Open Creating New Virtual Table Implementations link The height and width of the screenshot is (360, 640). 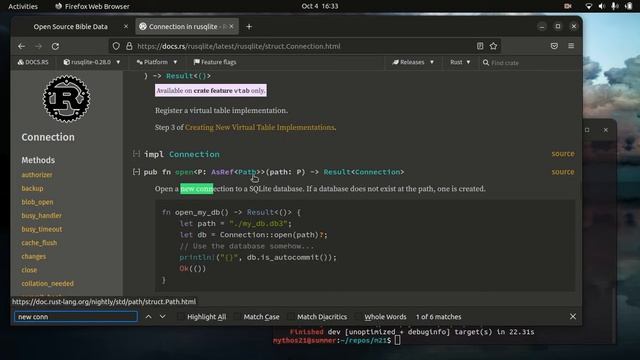pos(260,127)
